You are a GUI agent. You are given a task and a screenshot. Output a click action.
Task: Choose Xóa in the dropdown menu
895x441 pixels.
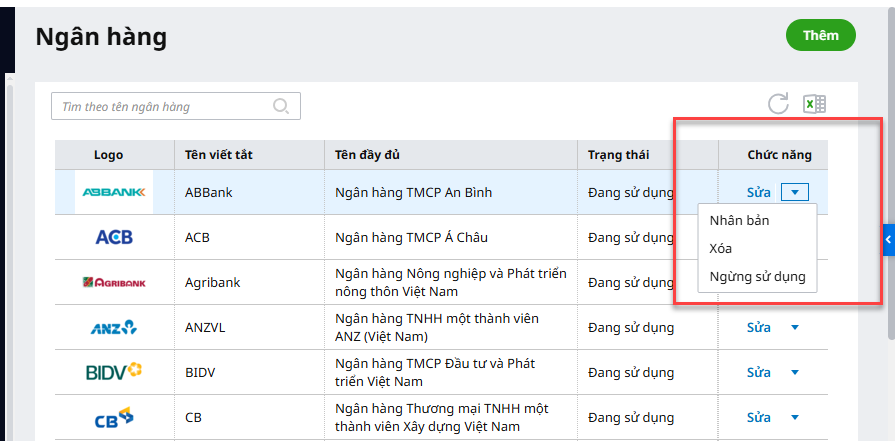(720, 248)
